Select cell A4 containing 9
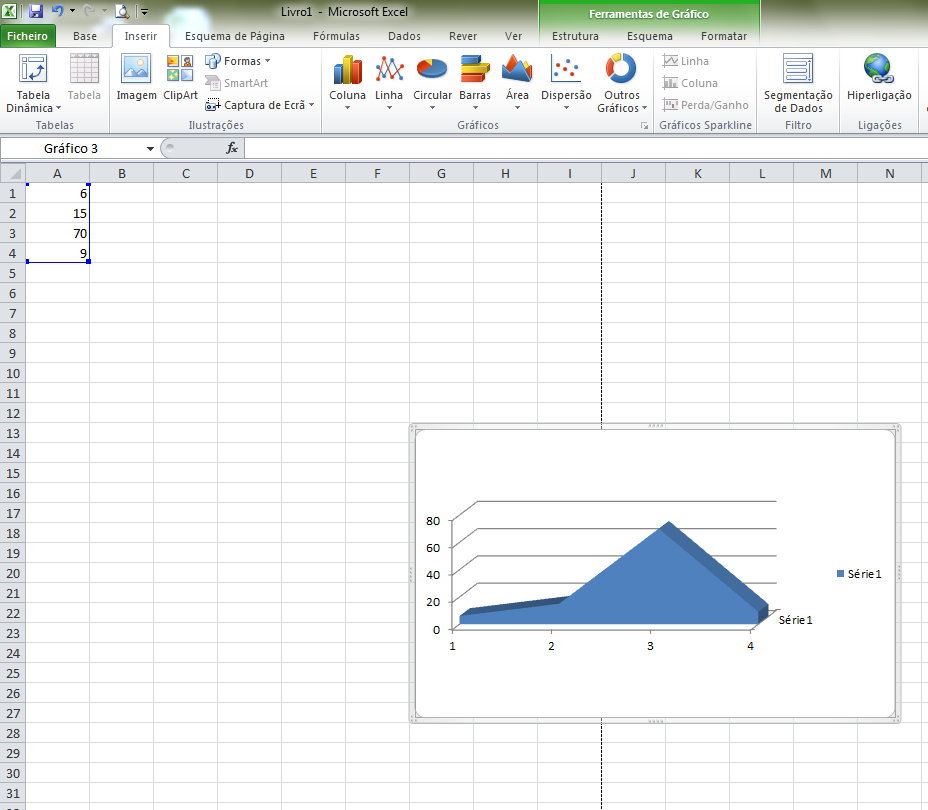 (57, 253)
